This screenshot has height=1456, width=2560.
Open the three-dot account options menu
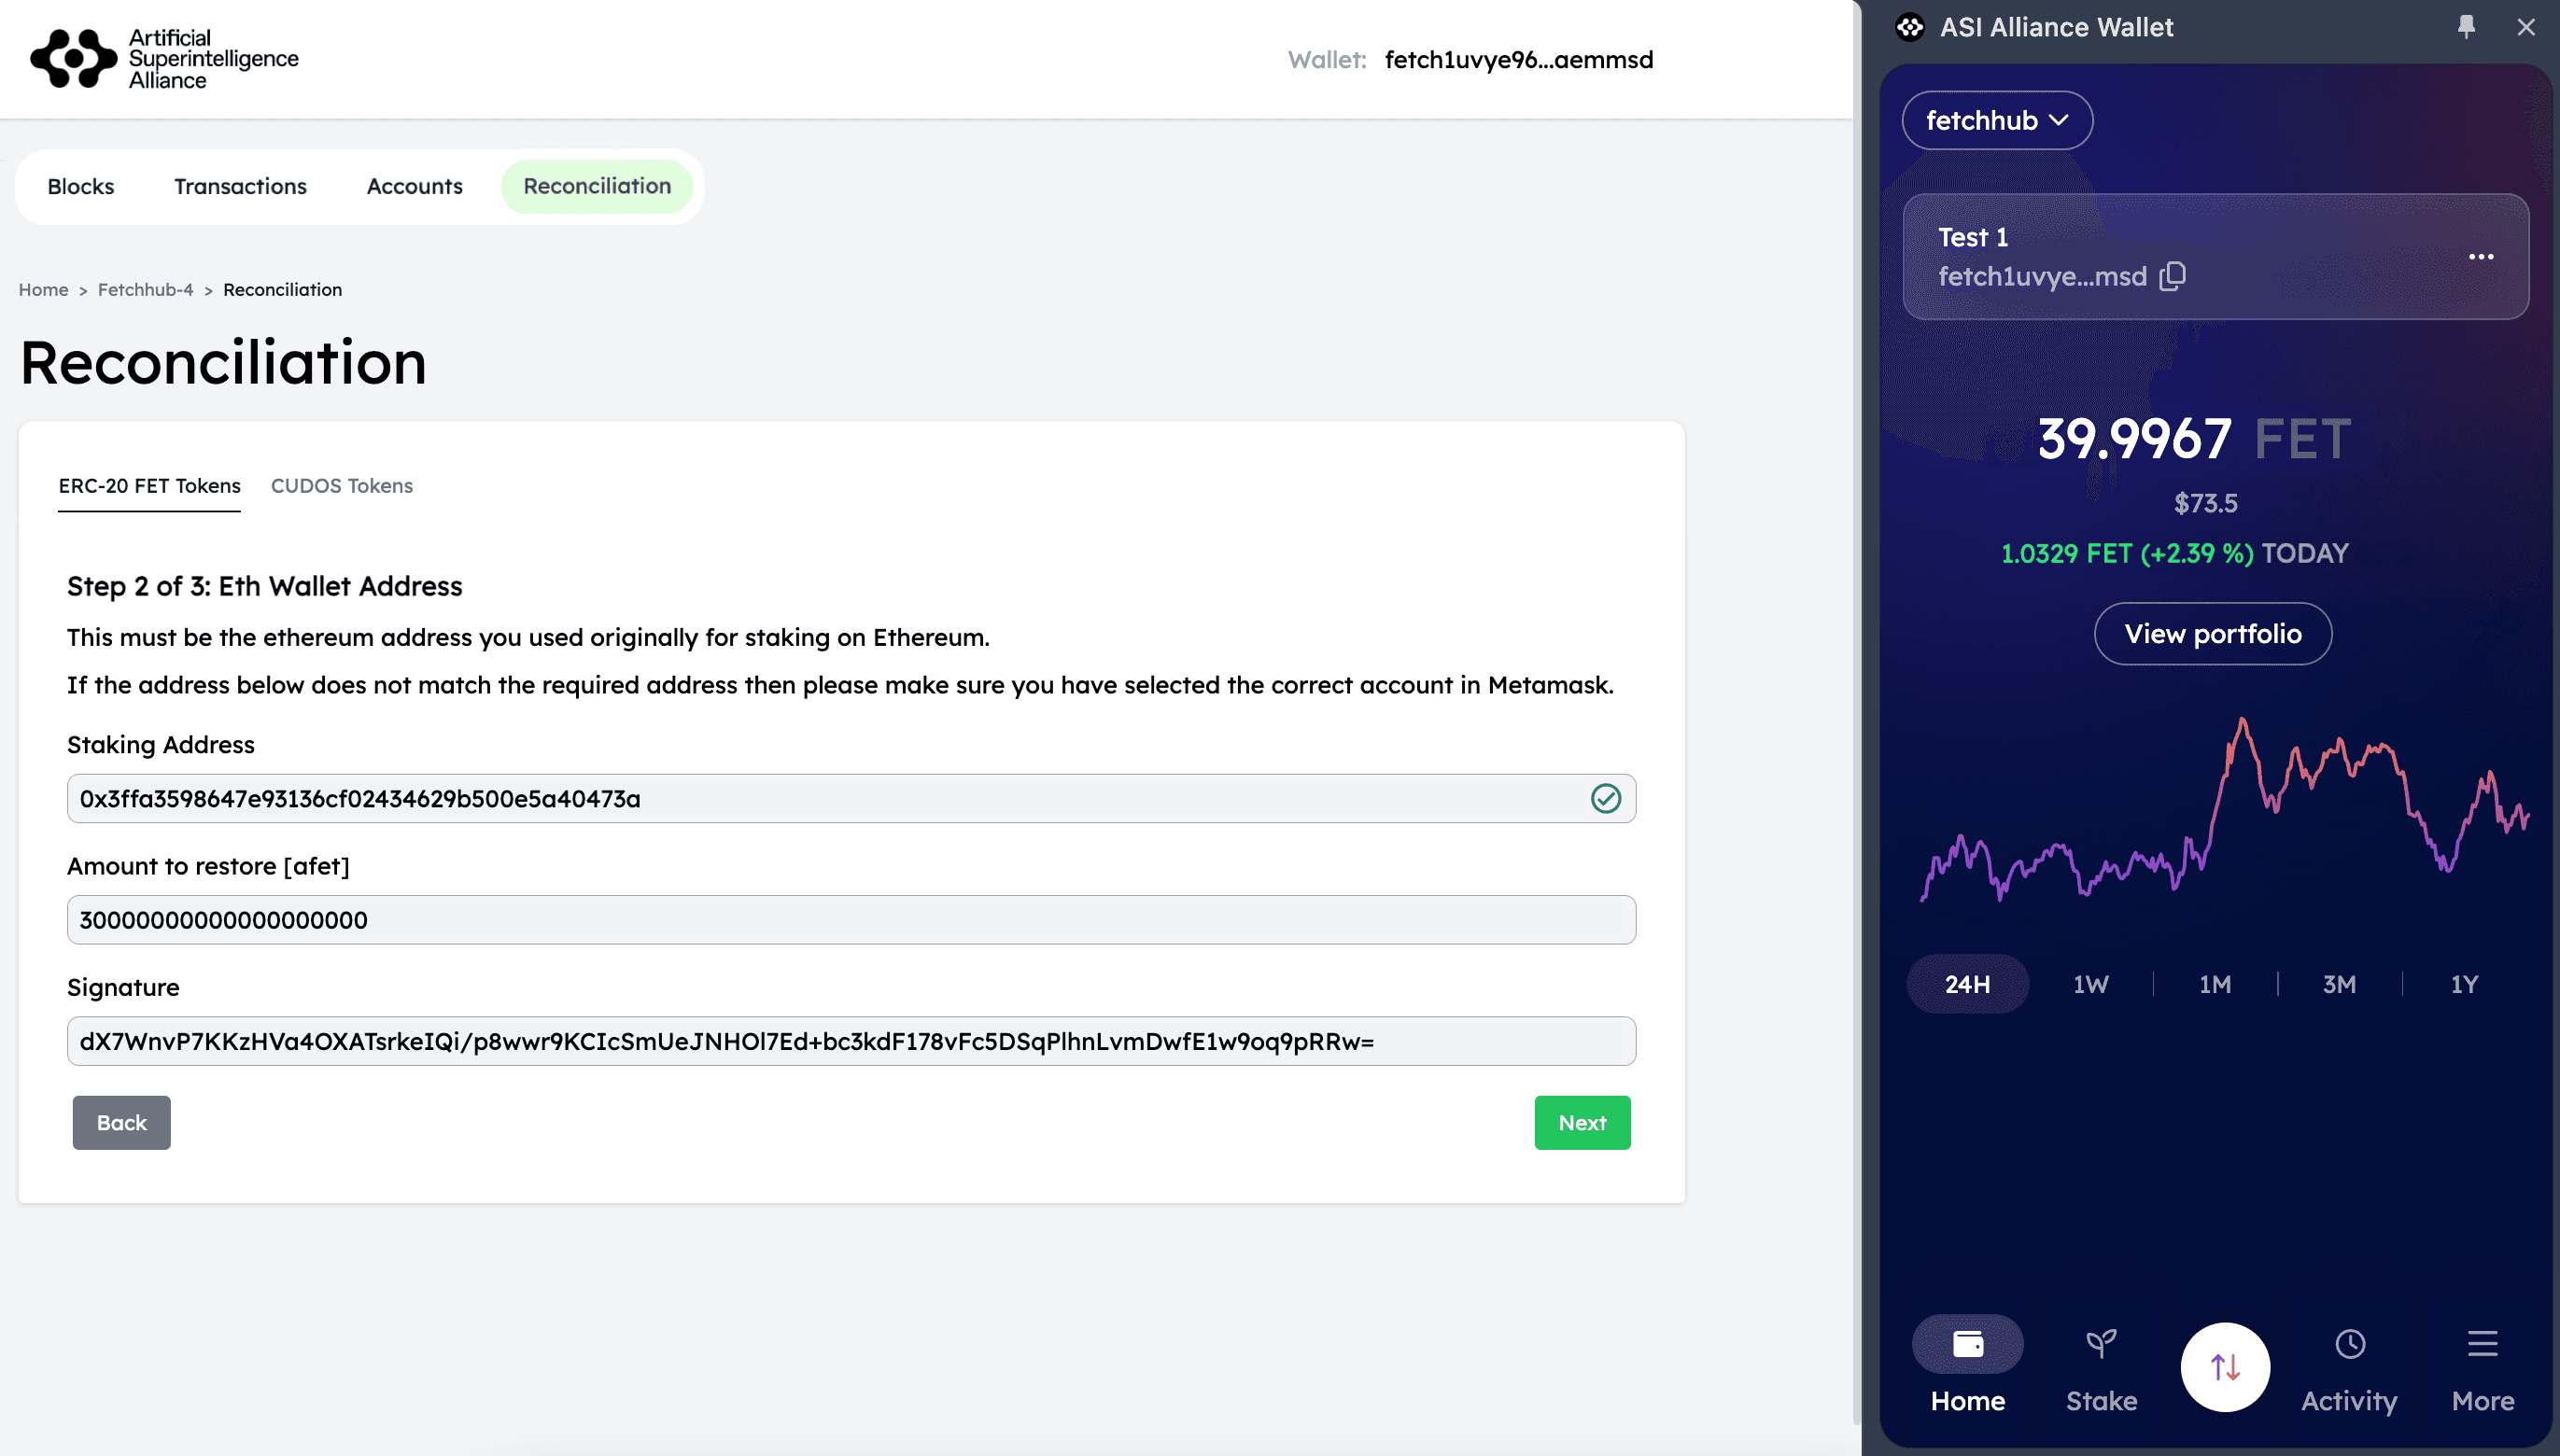pos(2480,257)
